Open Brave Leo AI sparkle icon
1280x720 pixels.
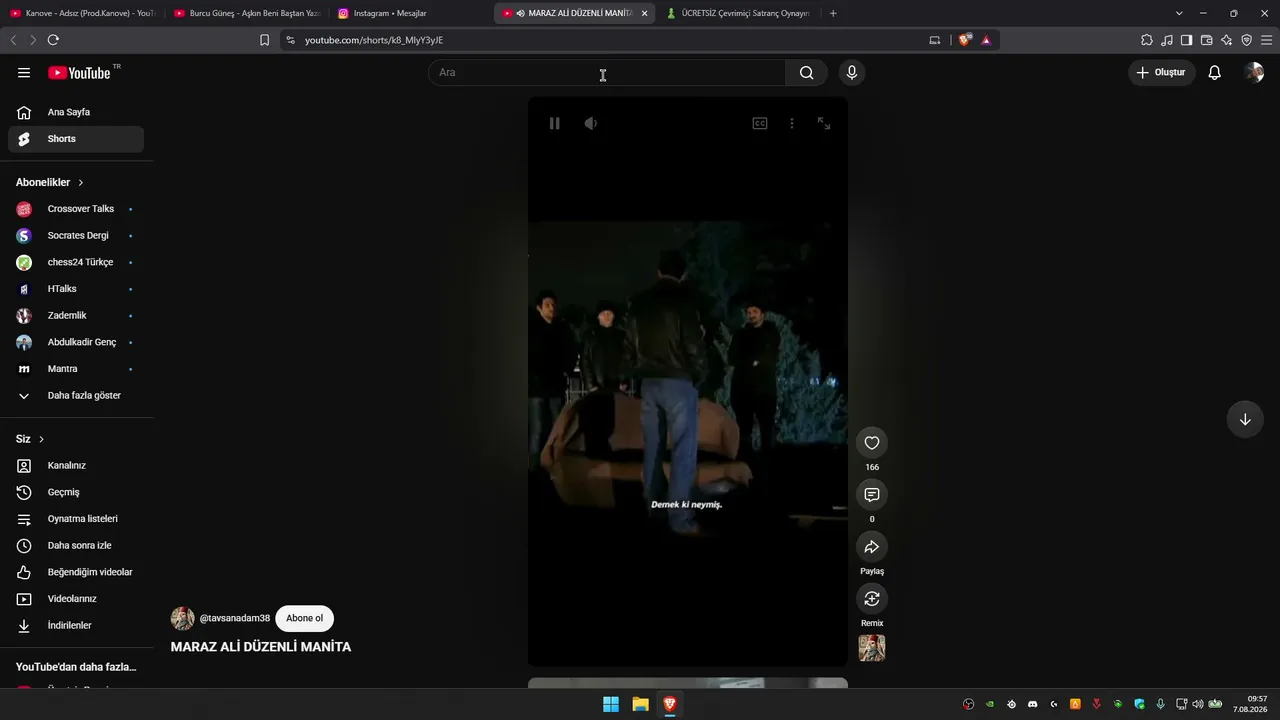tap(1226, 40)
